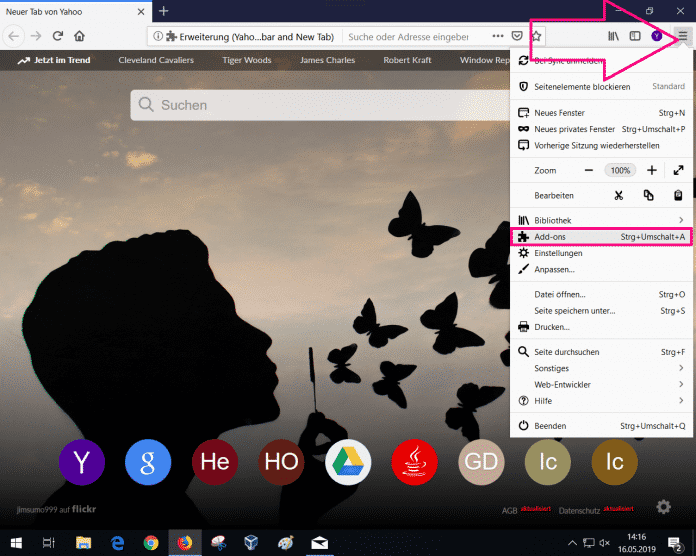Open the Library sidebar icon in toolbar
This screenshot has width=696, height=556.
(x=611, y=36)
